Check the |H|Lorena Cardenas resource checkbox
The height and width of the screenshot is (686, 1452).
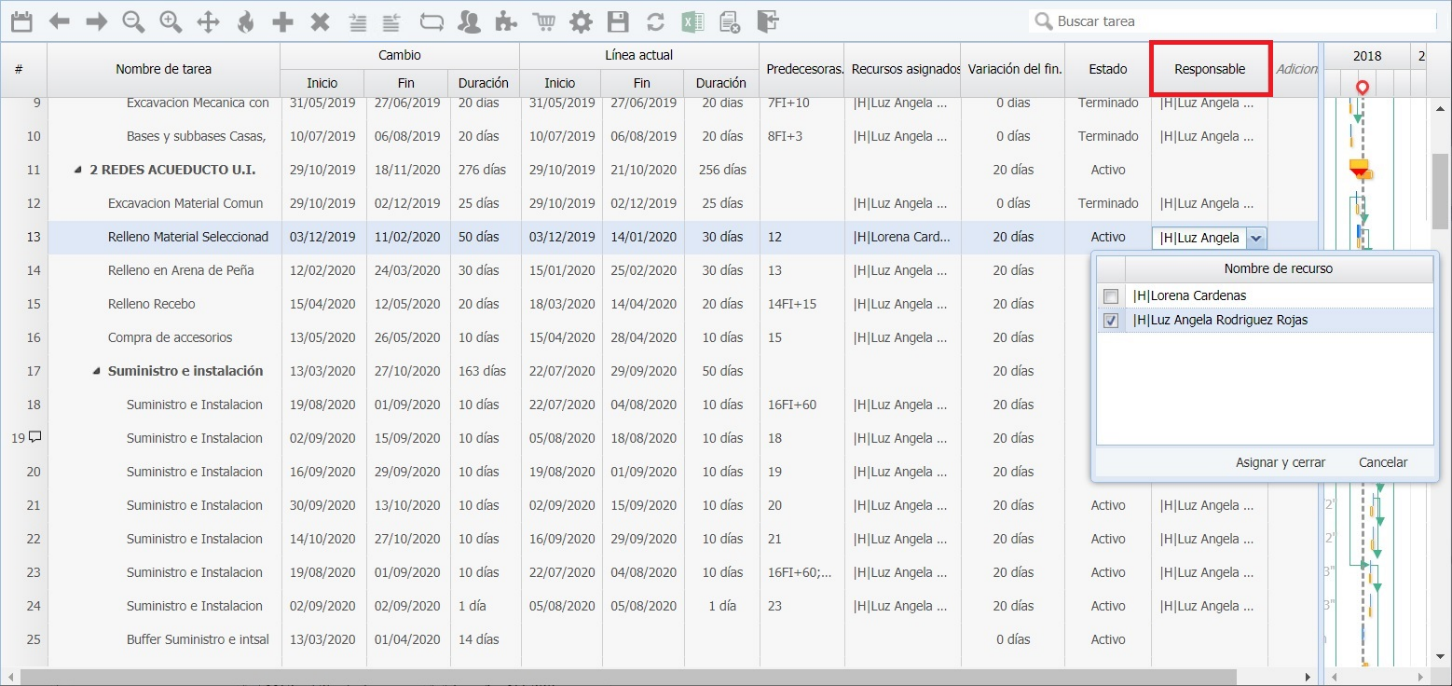point(1111,296)
